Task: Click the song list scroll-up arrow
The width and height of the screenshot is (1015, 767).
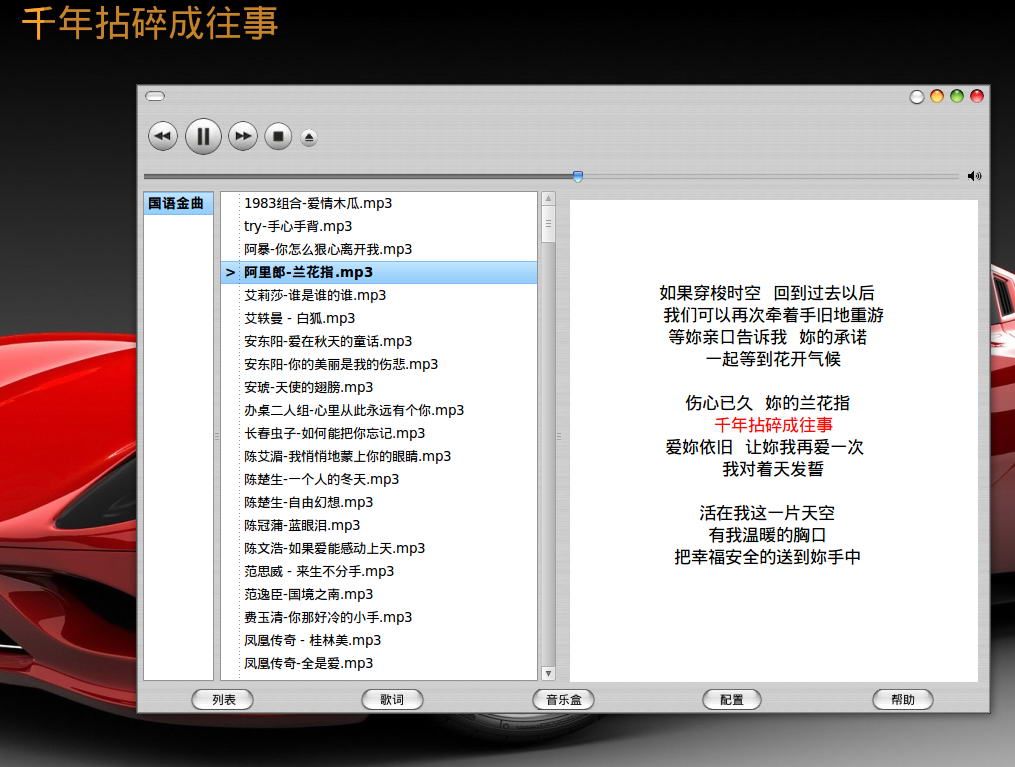Action: (548, 198)
